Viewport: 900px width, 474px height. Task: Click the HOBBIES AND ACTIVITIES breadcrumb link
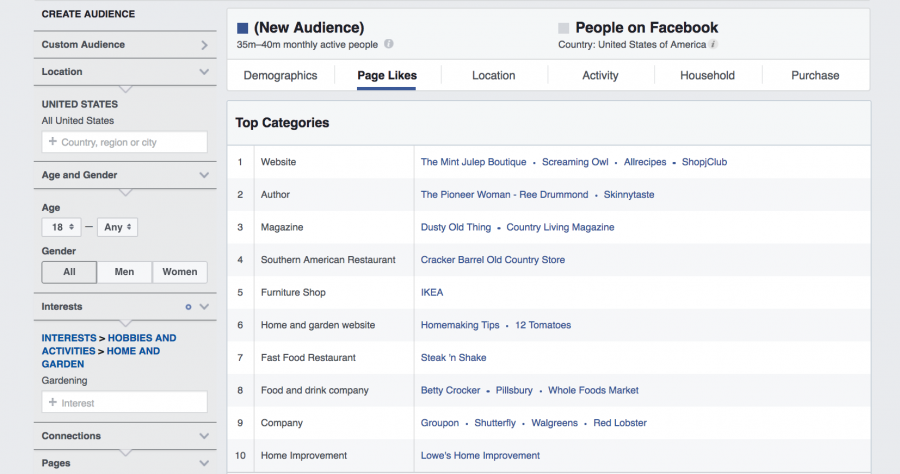[x=108, y=344]
